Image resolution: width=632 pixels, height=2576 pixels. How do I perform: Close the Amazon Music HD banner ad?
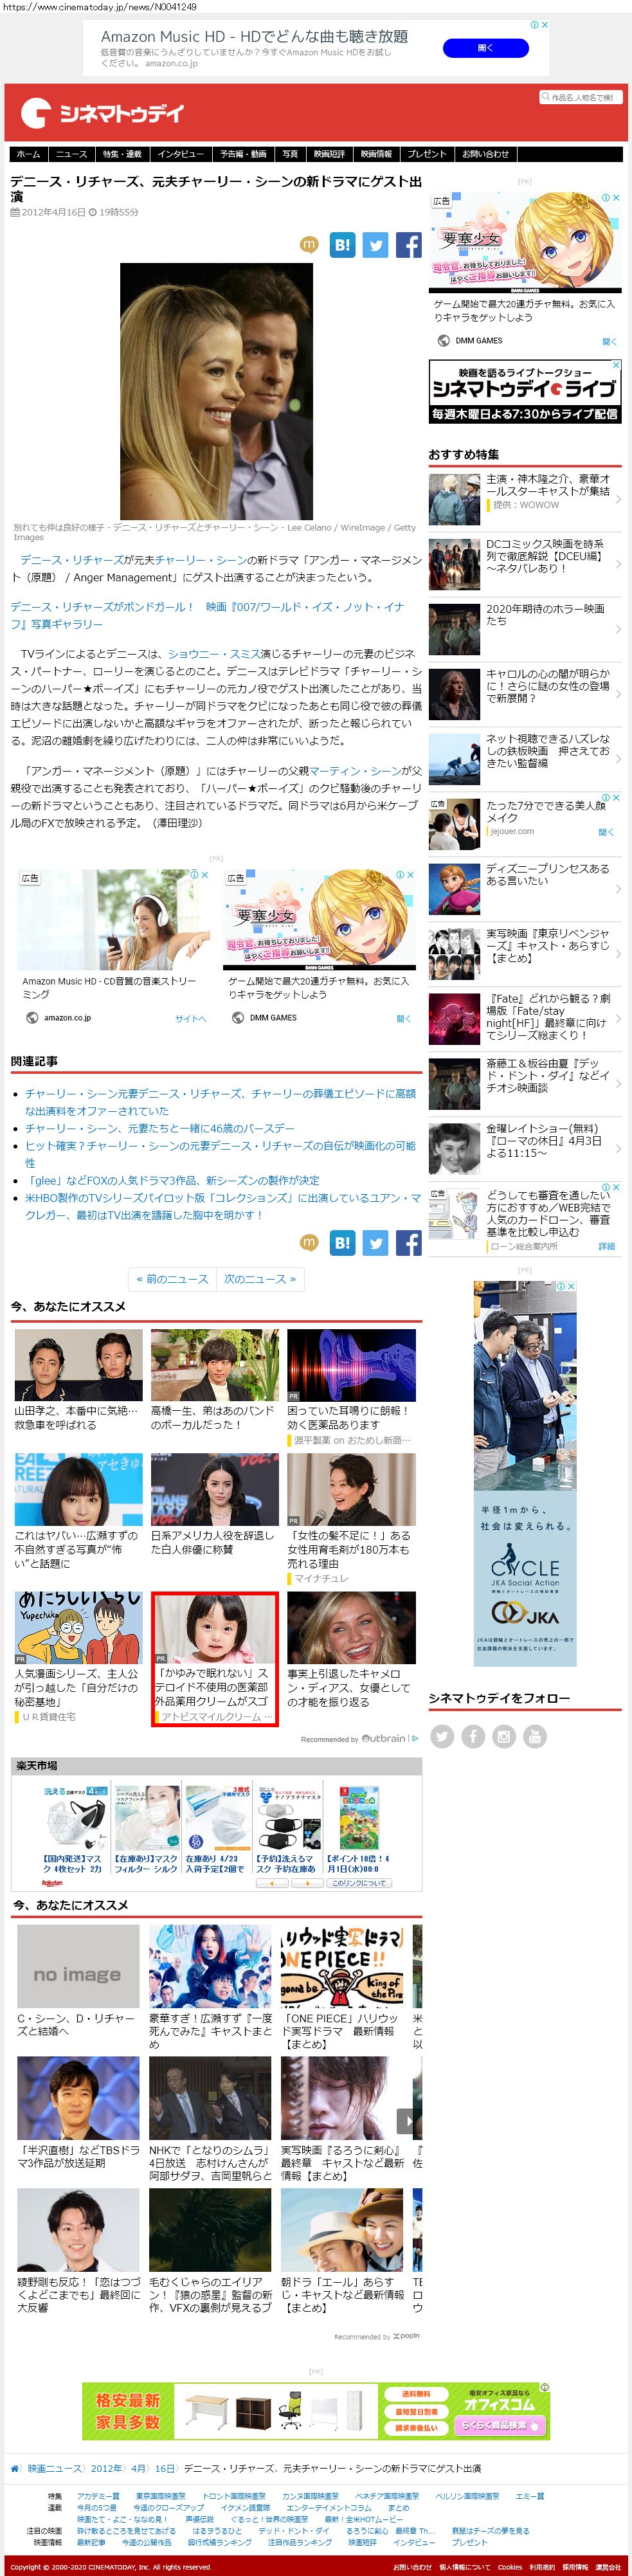pyautogui.click(x=544, y=25)
